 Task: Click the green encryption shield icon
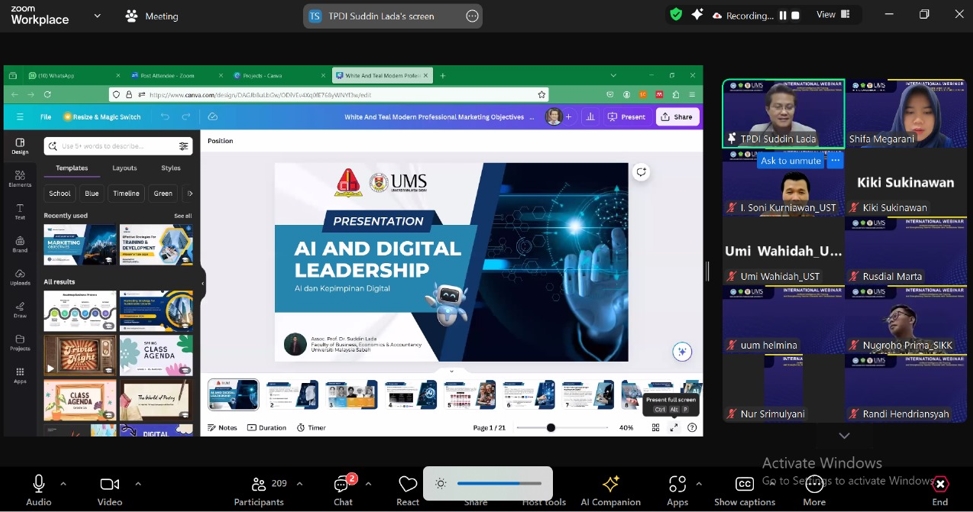[x=676, y=14]
